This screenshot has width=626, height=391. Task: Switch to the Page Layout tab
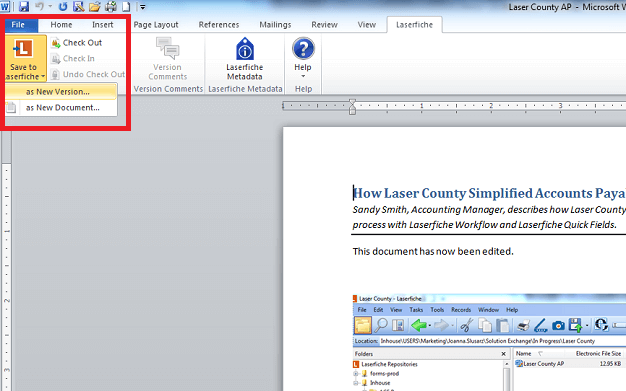(156, 25)
